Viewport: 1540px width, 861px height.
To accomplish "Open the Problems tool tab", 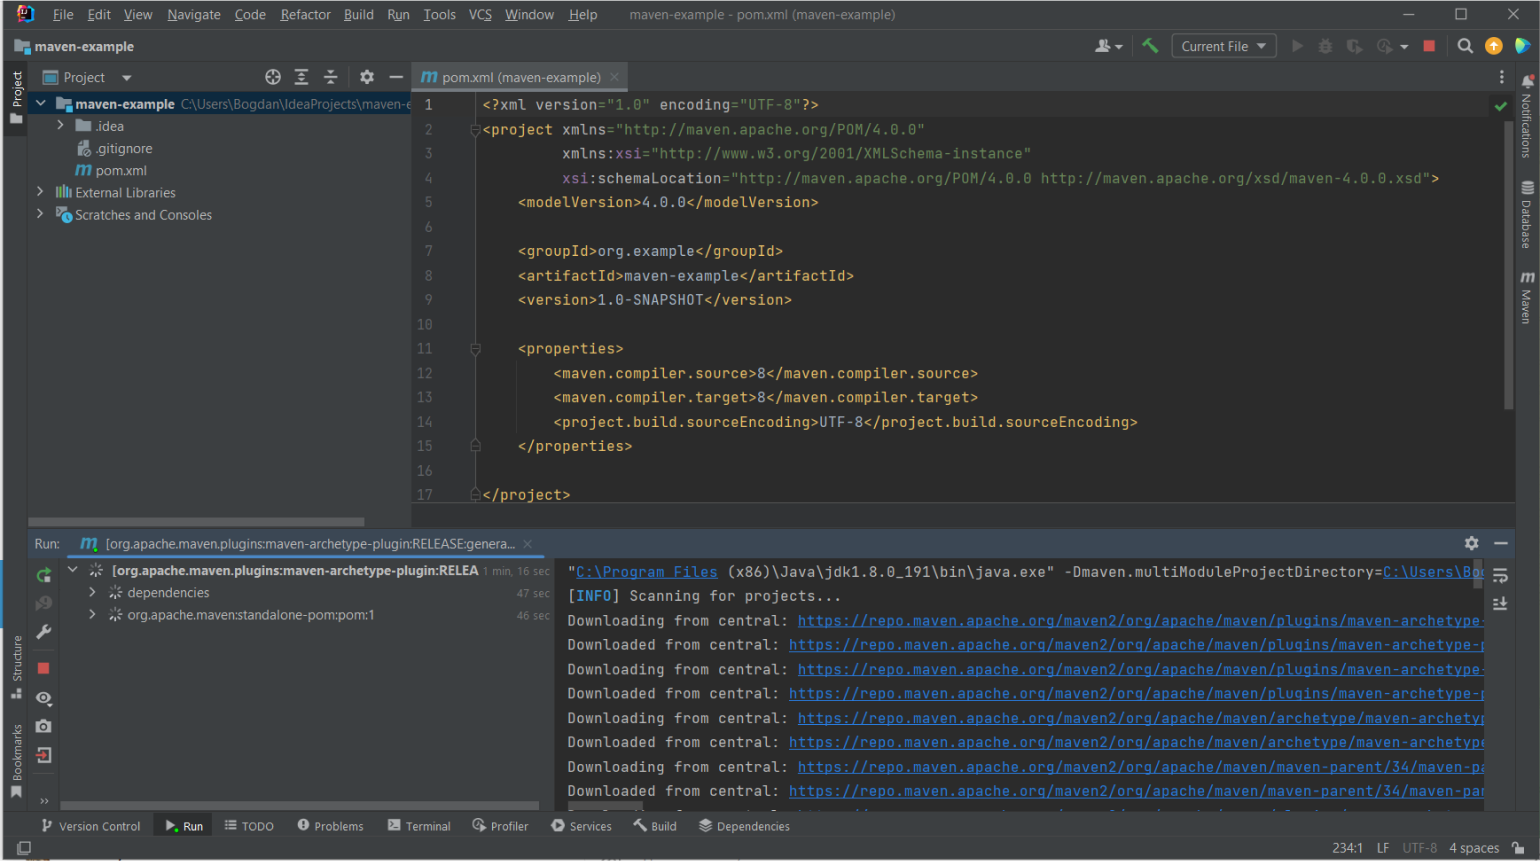I will click(330, 826).
